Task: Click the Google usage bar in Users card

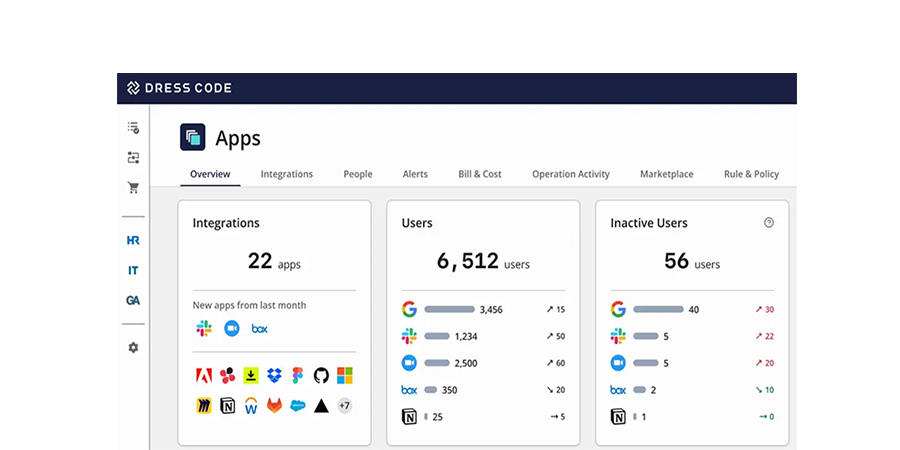Action: 449,310
